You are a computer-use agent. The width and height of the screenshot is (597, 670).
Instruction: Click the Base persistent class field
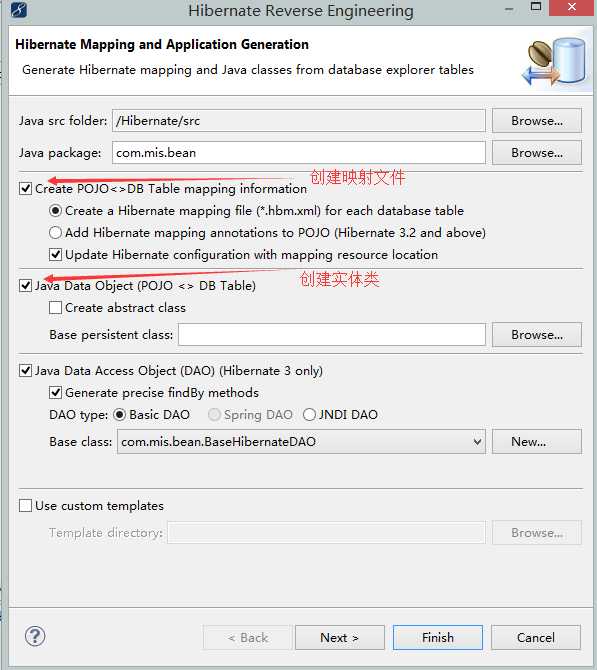click(332, 335)
